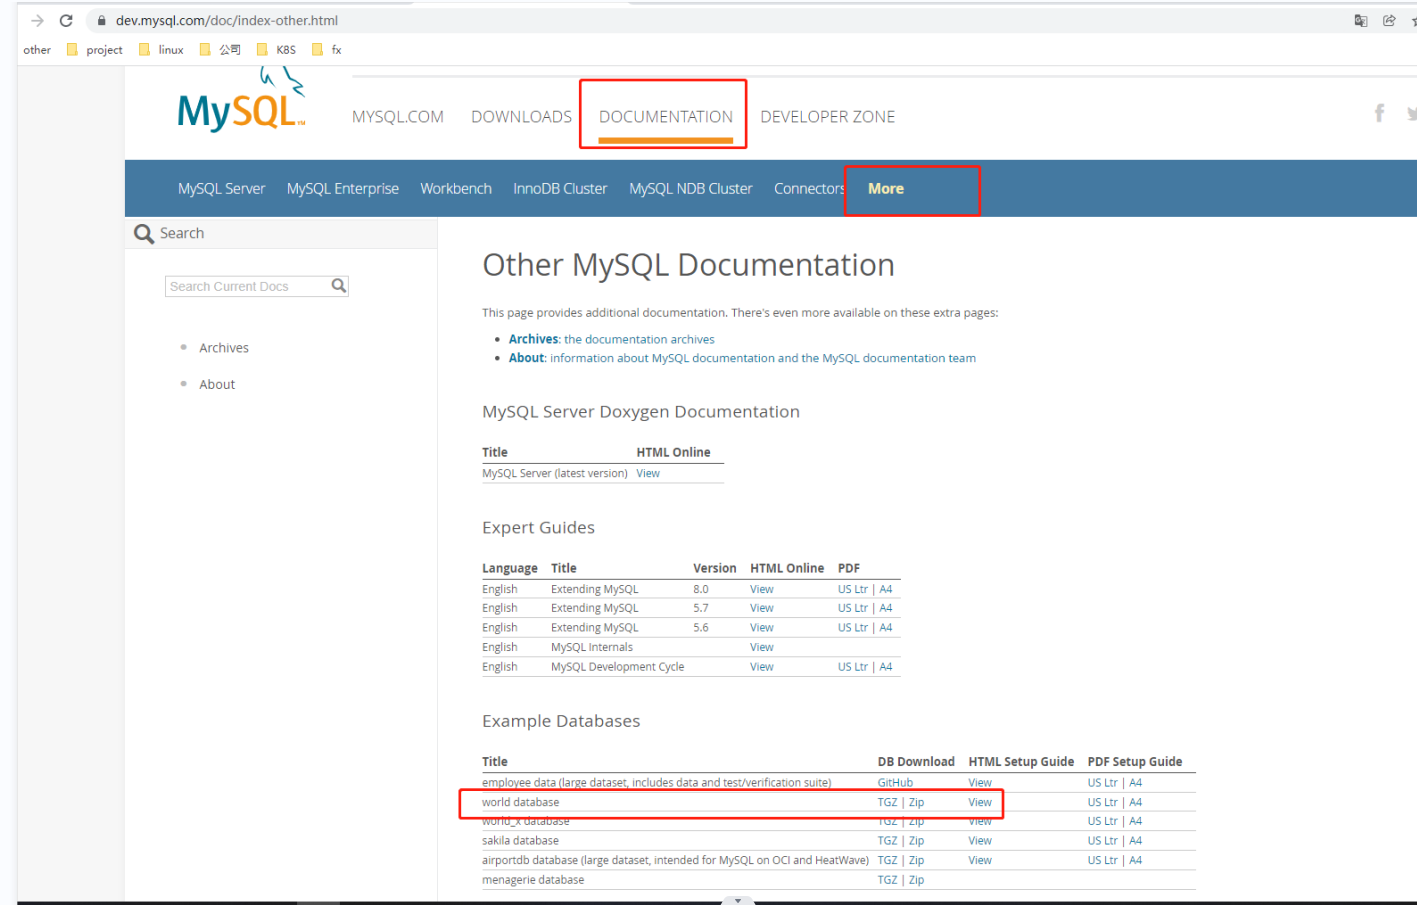Open the translate page icon
Image resolution: width=1417 pixels, height=905 pixels.
click(x=1361, y=20)
